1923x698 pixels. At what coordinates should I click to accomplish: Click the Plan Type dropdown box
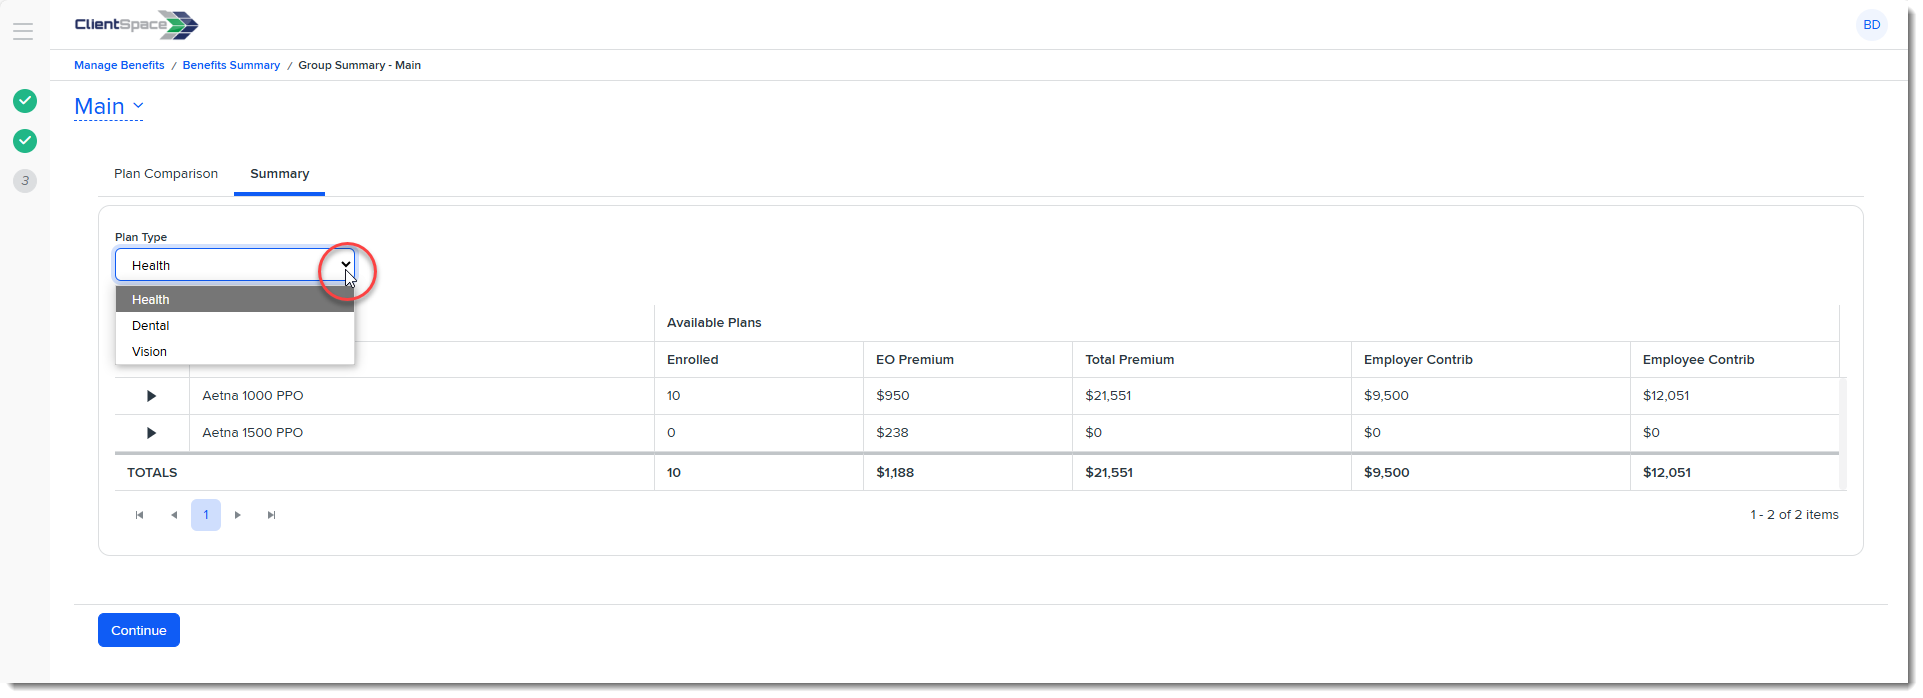point(234,265)
